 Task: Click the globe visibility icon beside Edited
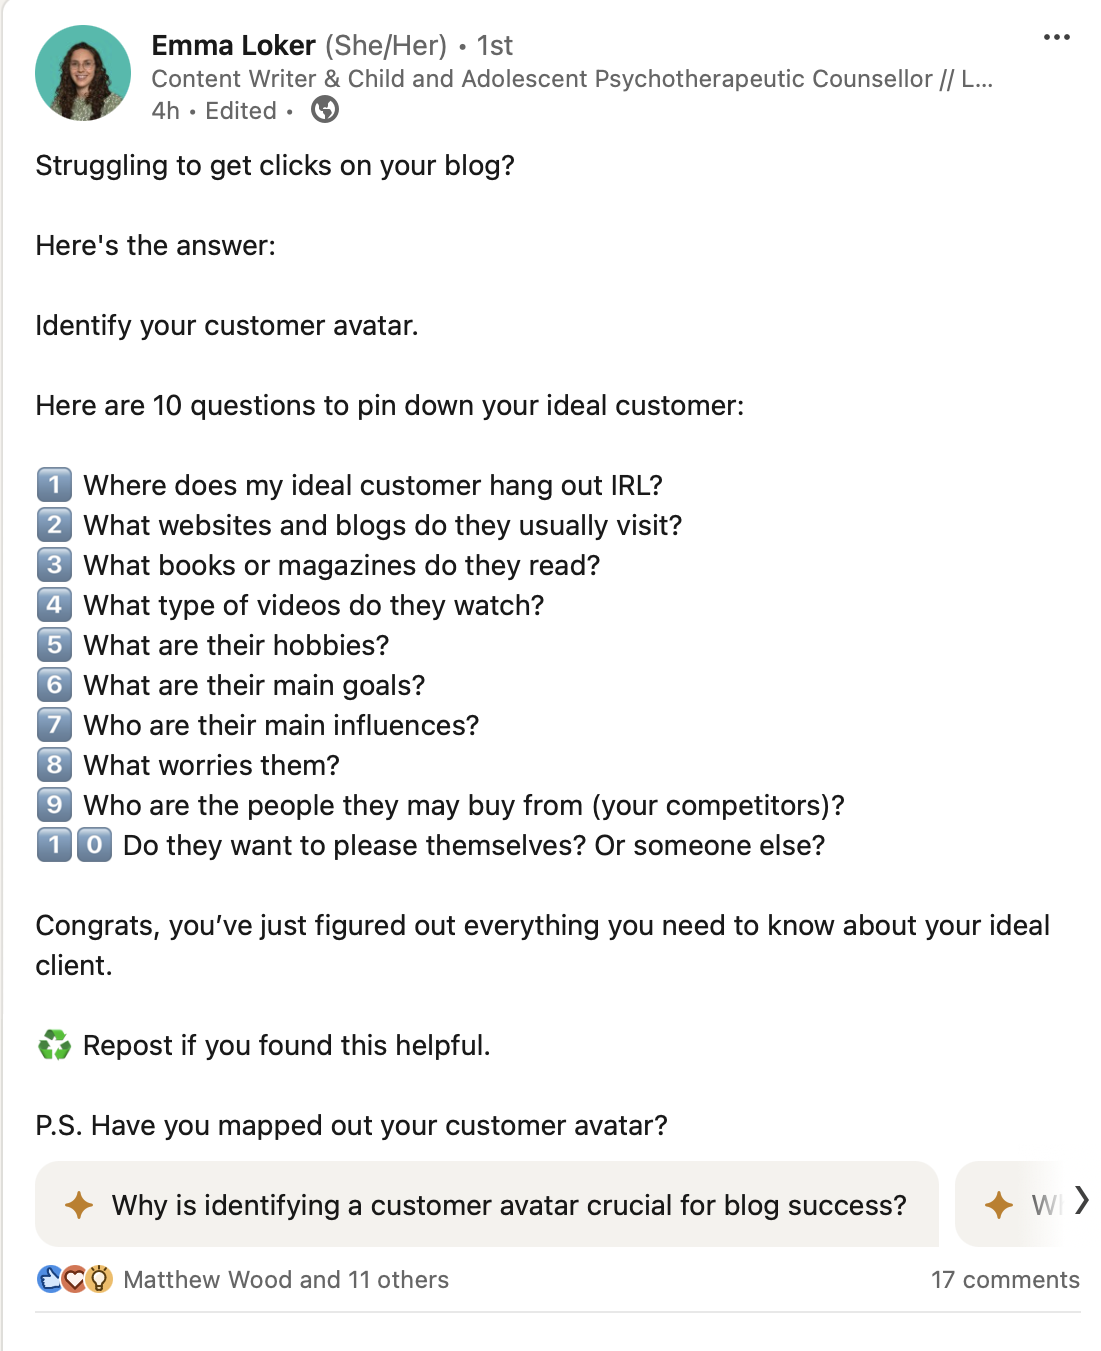325,109
